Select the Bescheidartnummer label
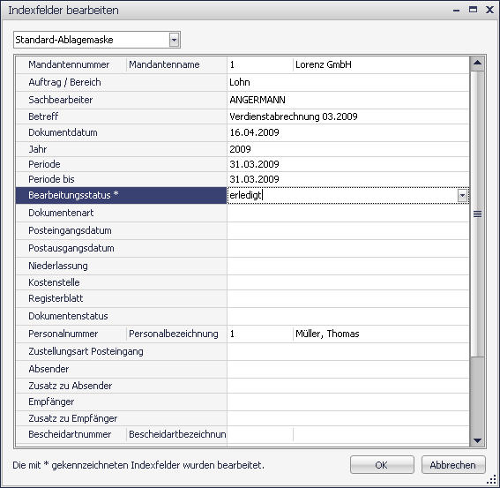500x488 pixels. pos(69,434)
